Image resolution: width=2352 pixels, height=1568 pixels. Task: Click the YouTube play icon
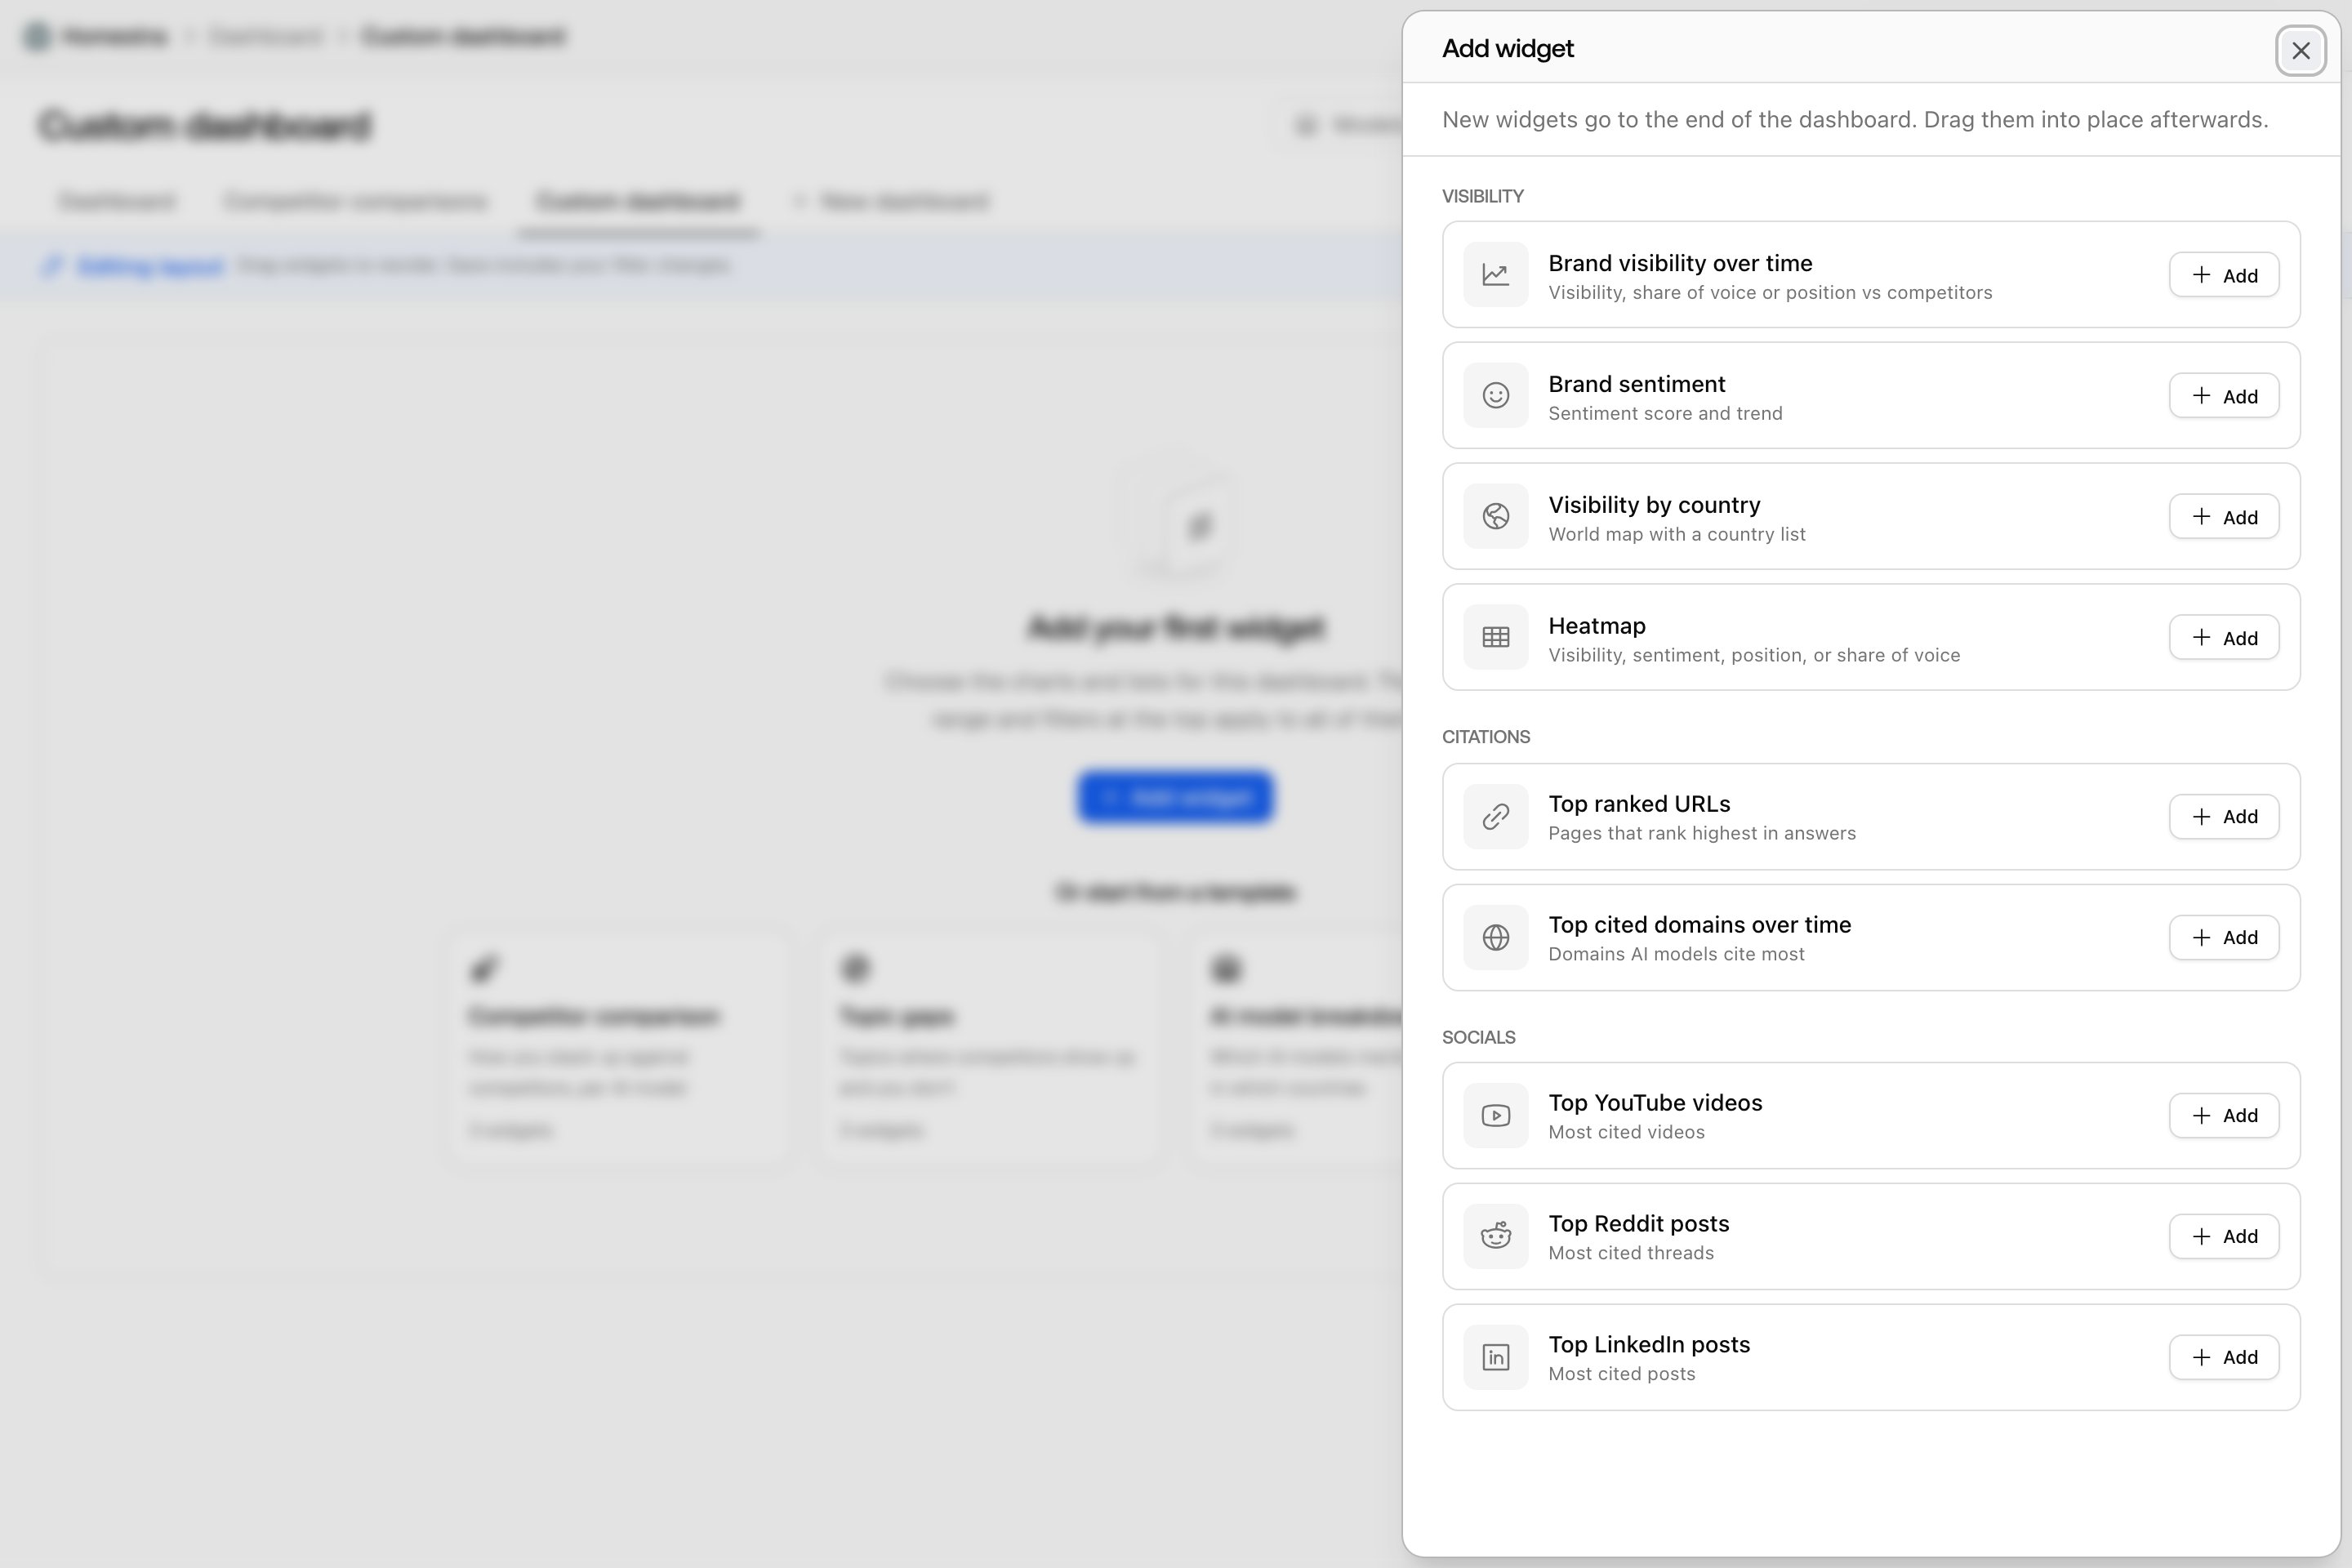[x=1495, y=1116]
